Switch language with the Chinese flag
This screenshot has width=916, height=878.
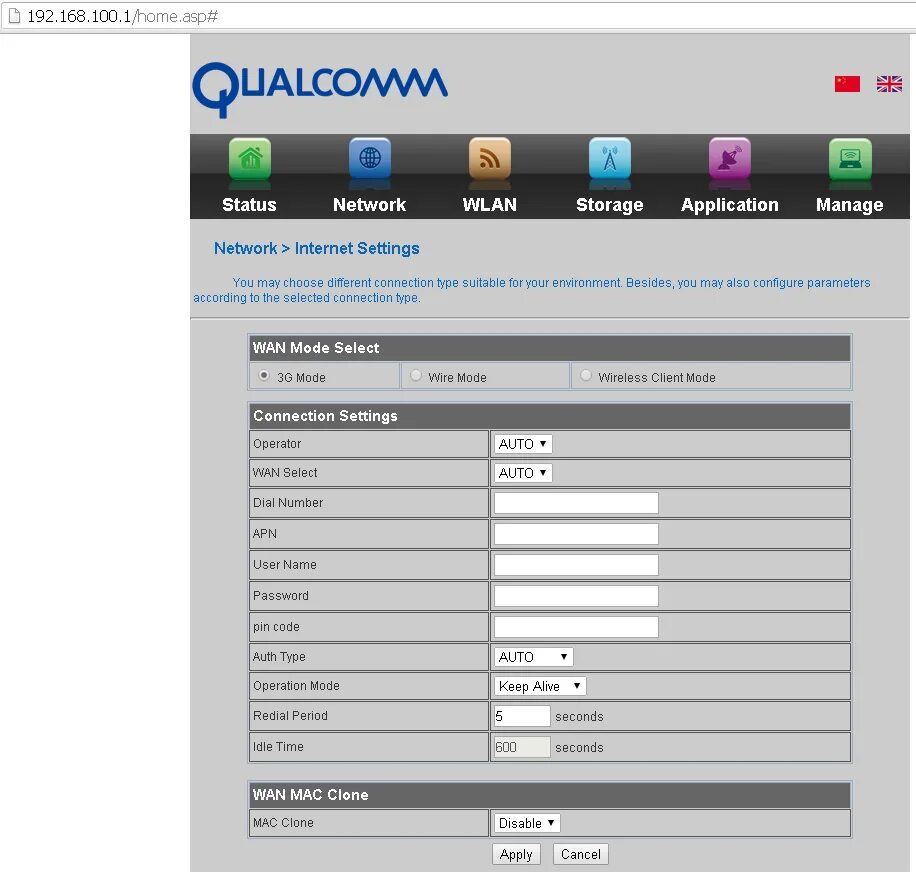coord(847,84)
